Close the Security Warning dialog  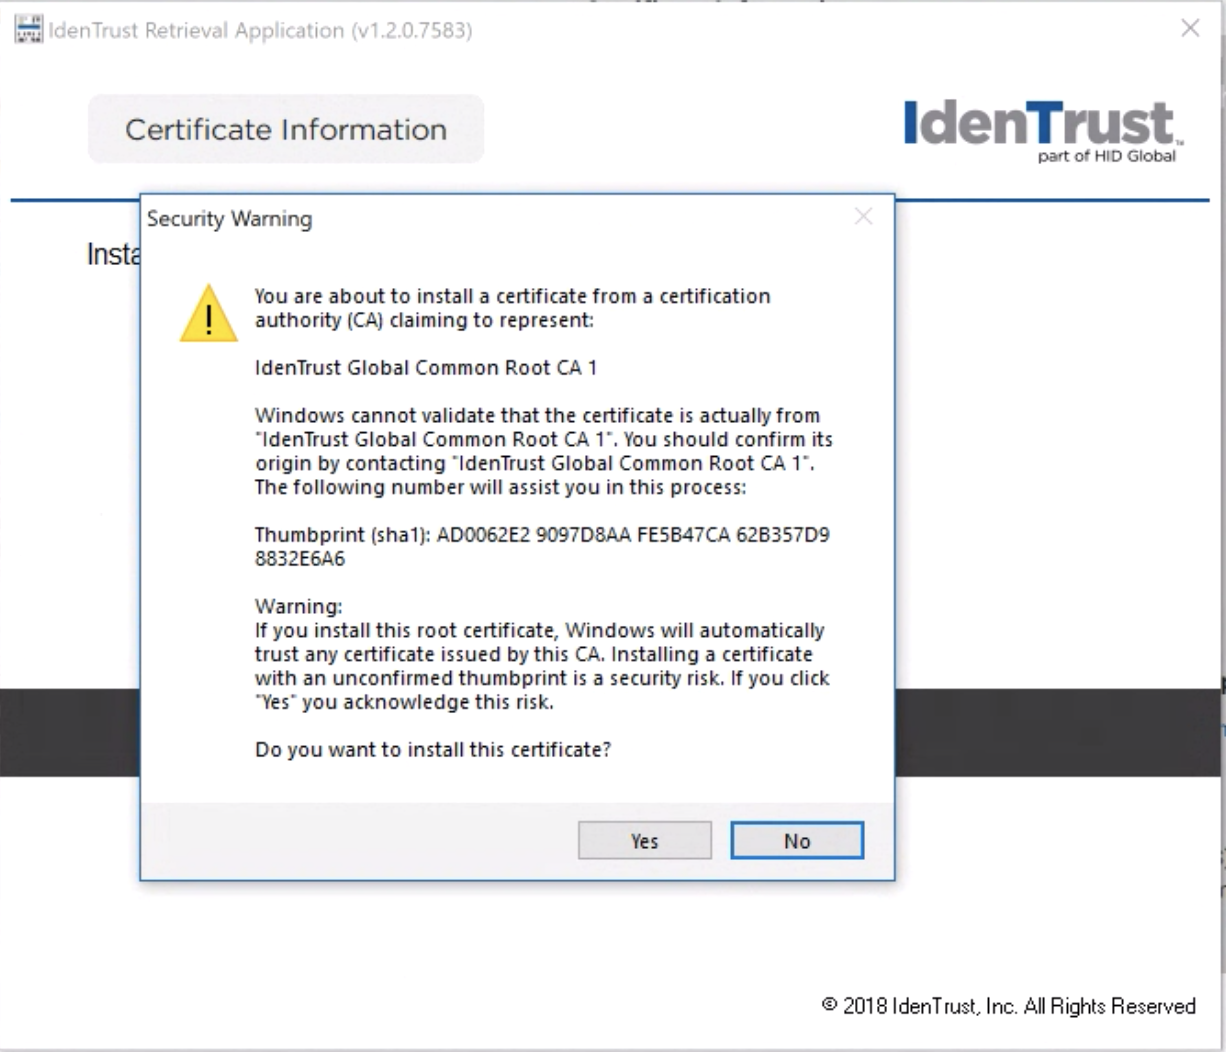click(864, 217)
